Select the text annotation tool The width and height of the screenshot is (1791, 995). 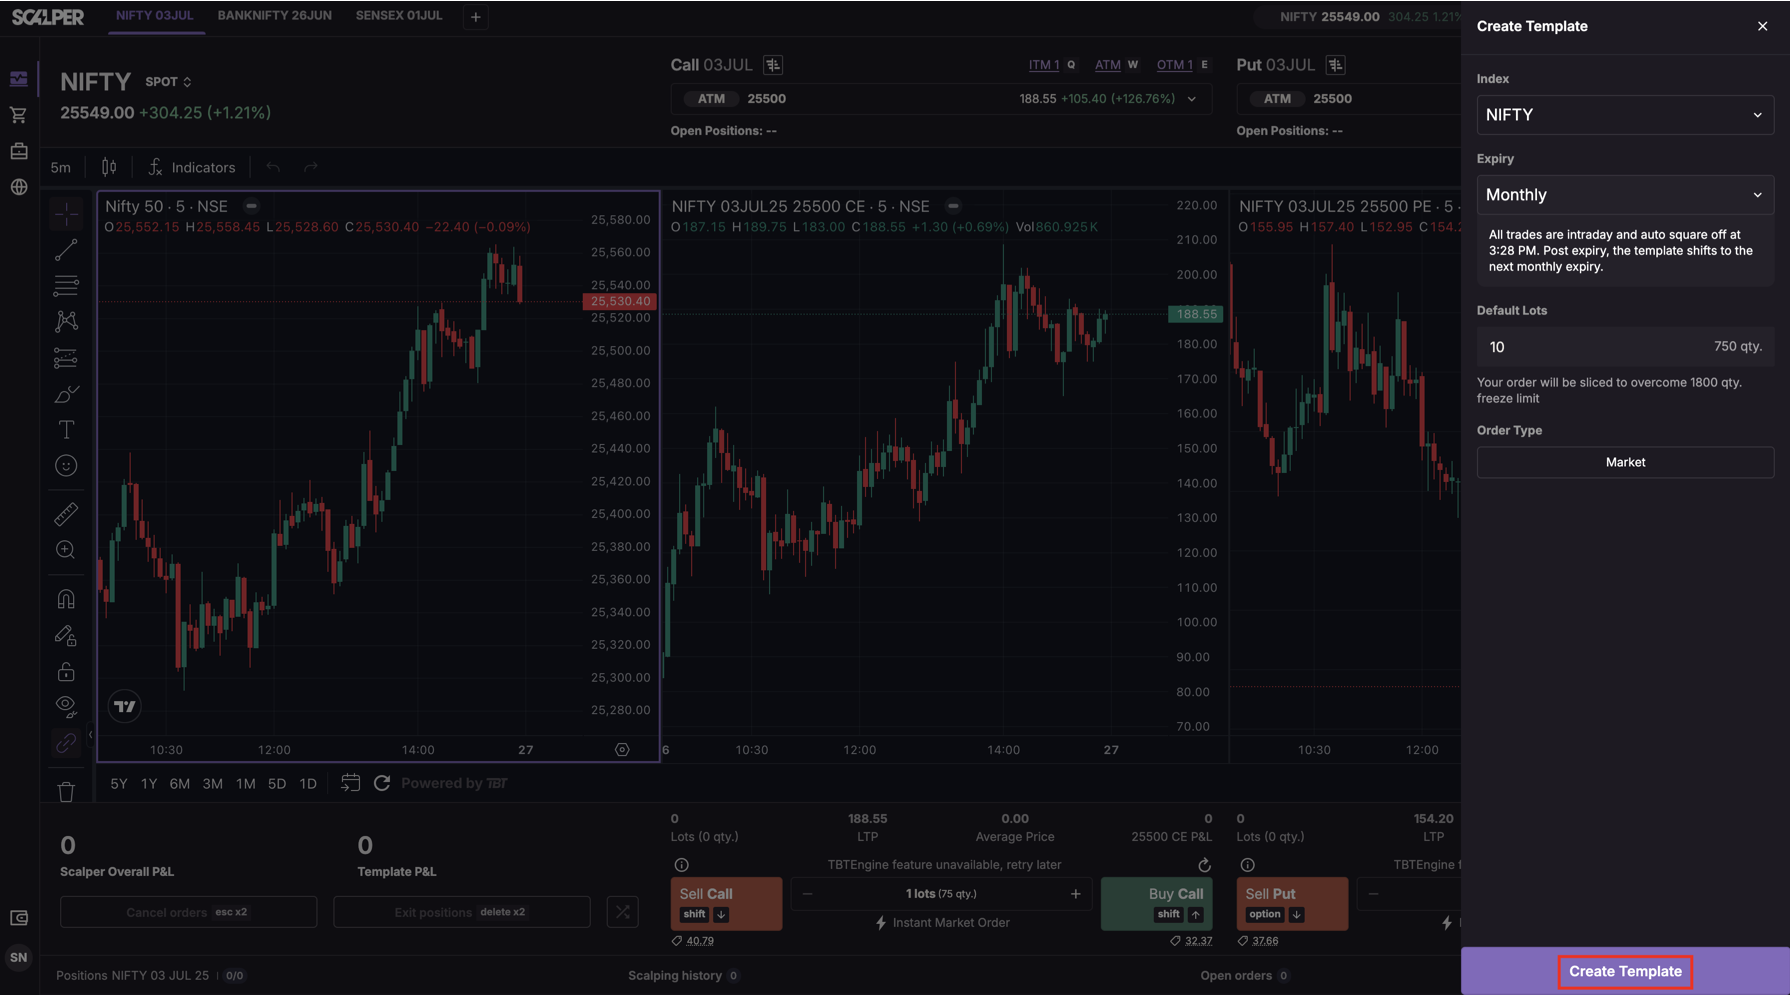pyautogui.click(x=66, y=430)
